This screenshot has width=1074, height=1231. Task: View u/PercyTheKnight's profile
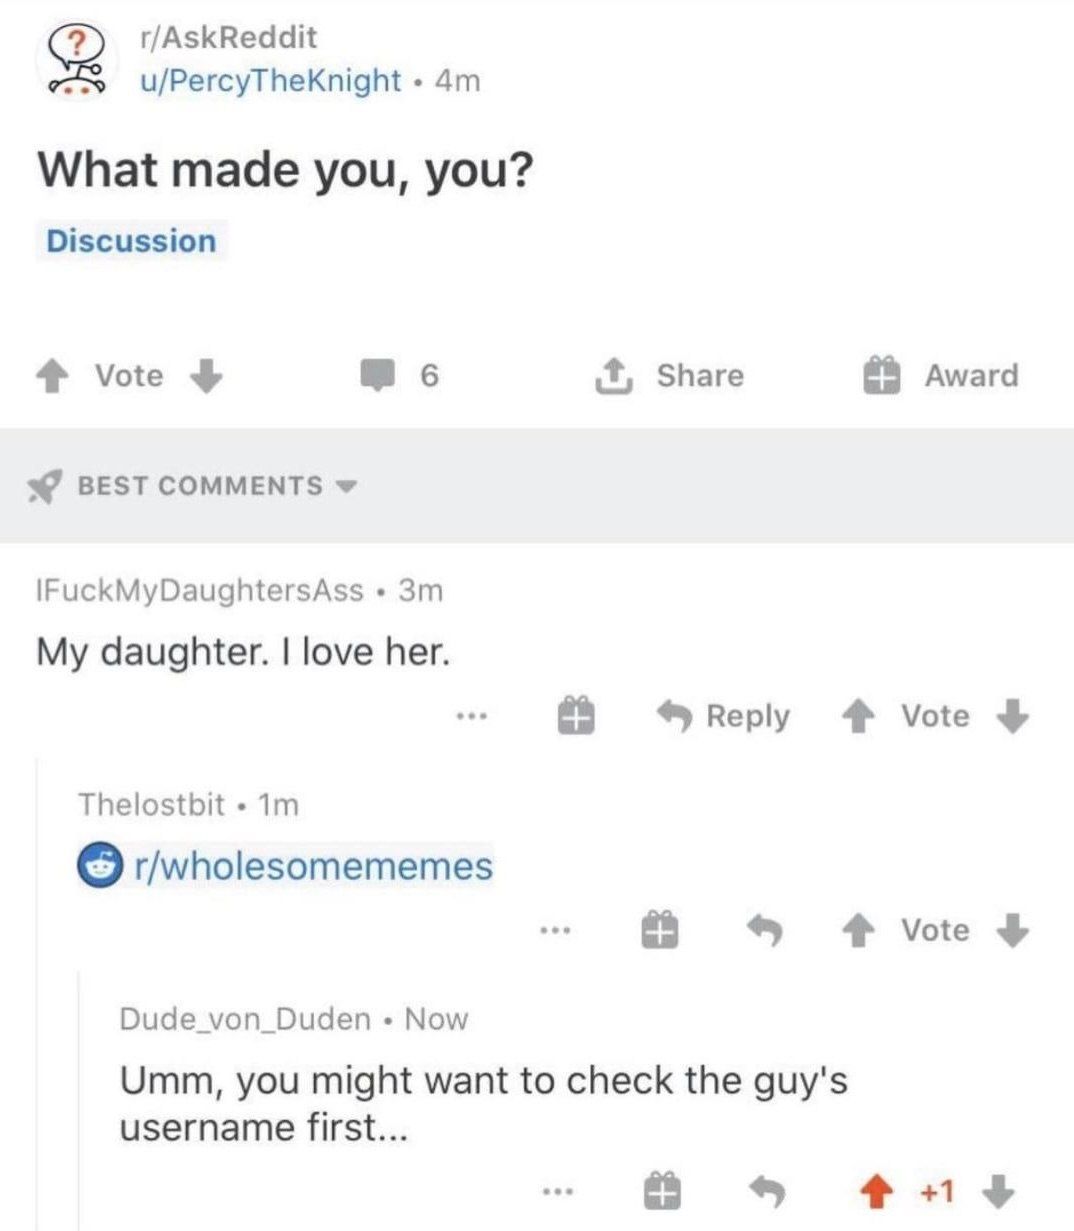(270, 80)
